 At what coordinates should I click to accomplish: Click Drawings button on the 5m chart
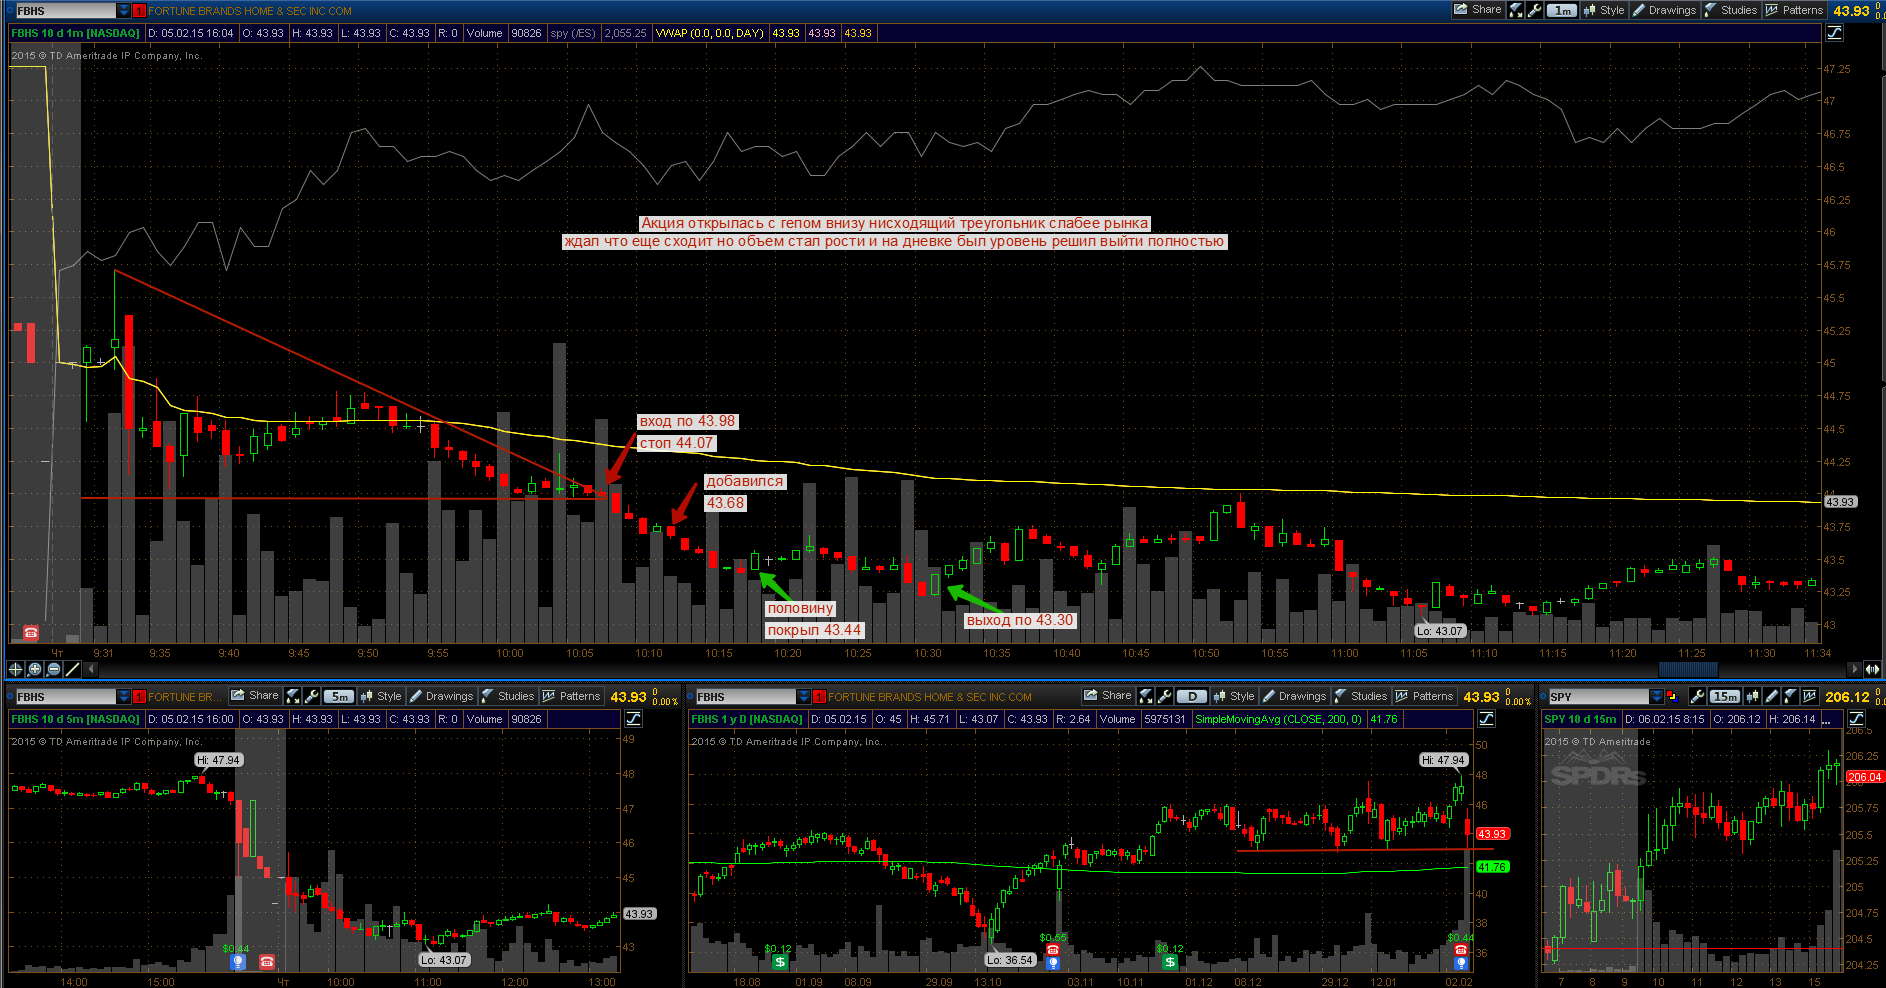point(441,696)
